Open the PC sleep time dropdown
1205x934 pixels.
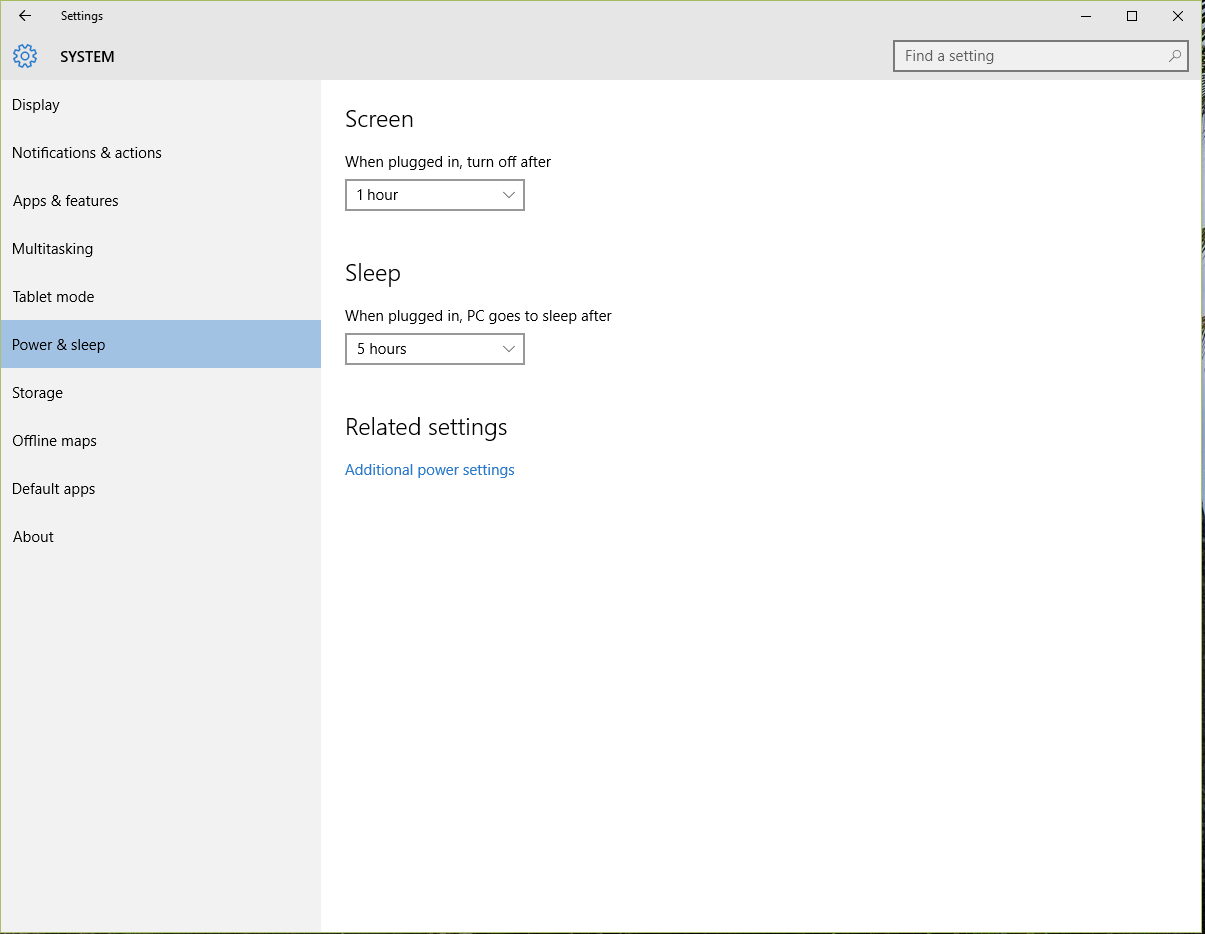[434, 349]
